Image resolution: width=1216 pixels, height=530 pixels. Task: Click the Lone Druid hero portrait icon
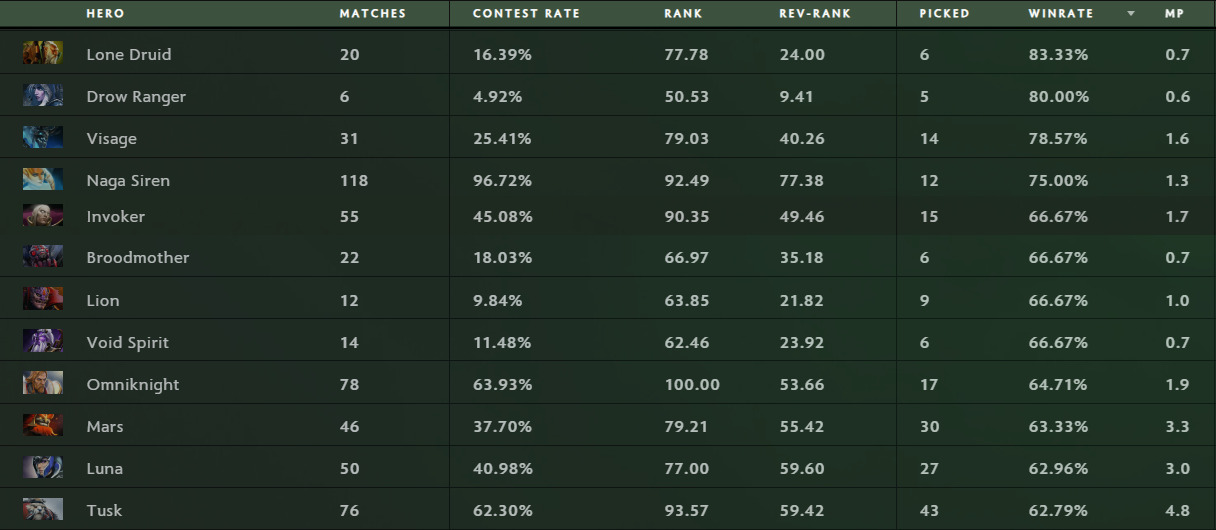tap(43, 53)
